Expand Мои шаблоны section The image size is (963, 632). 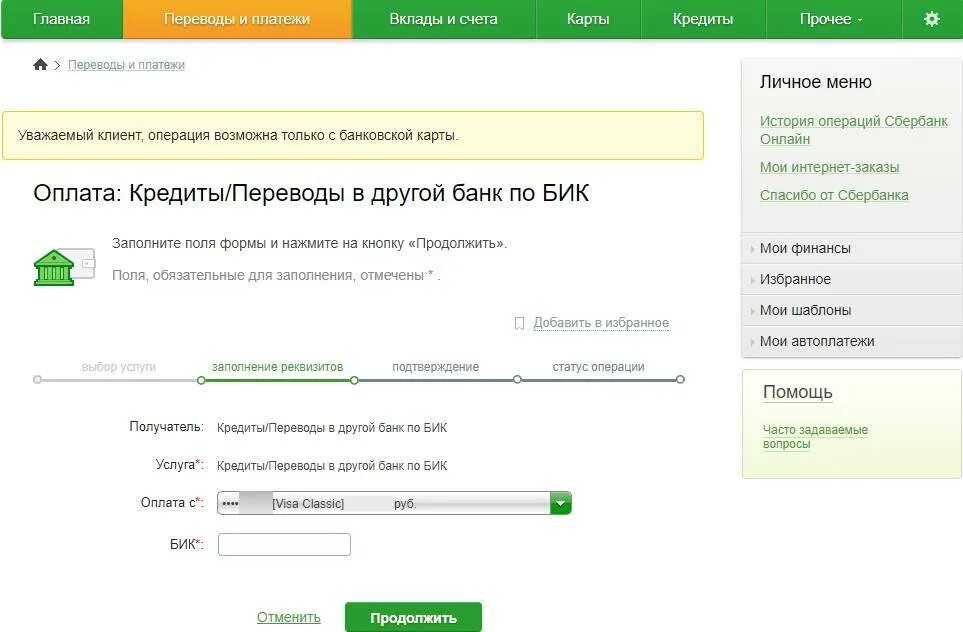click(851, 310)
